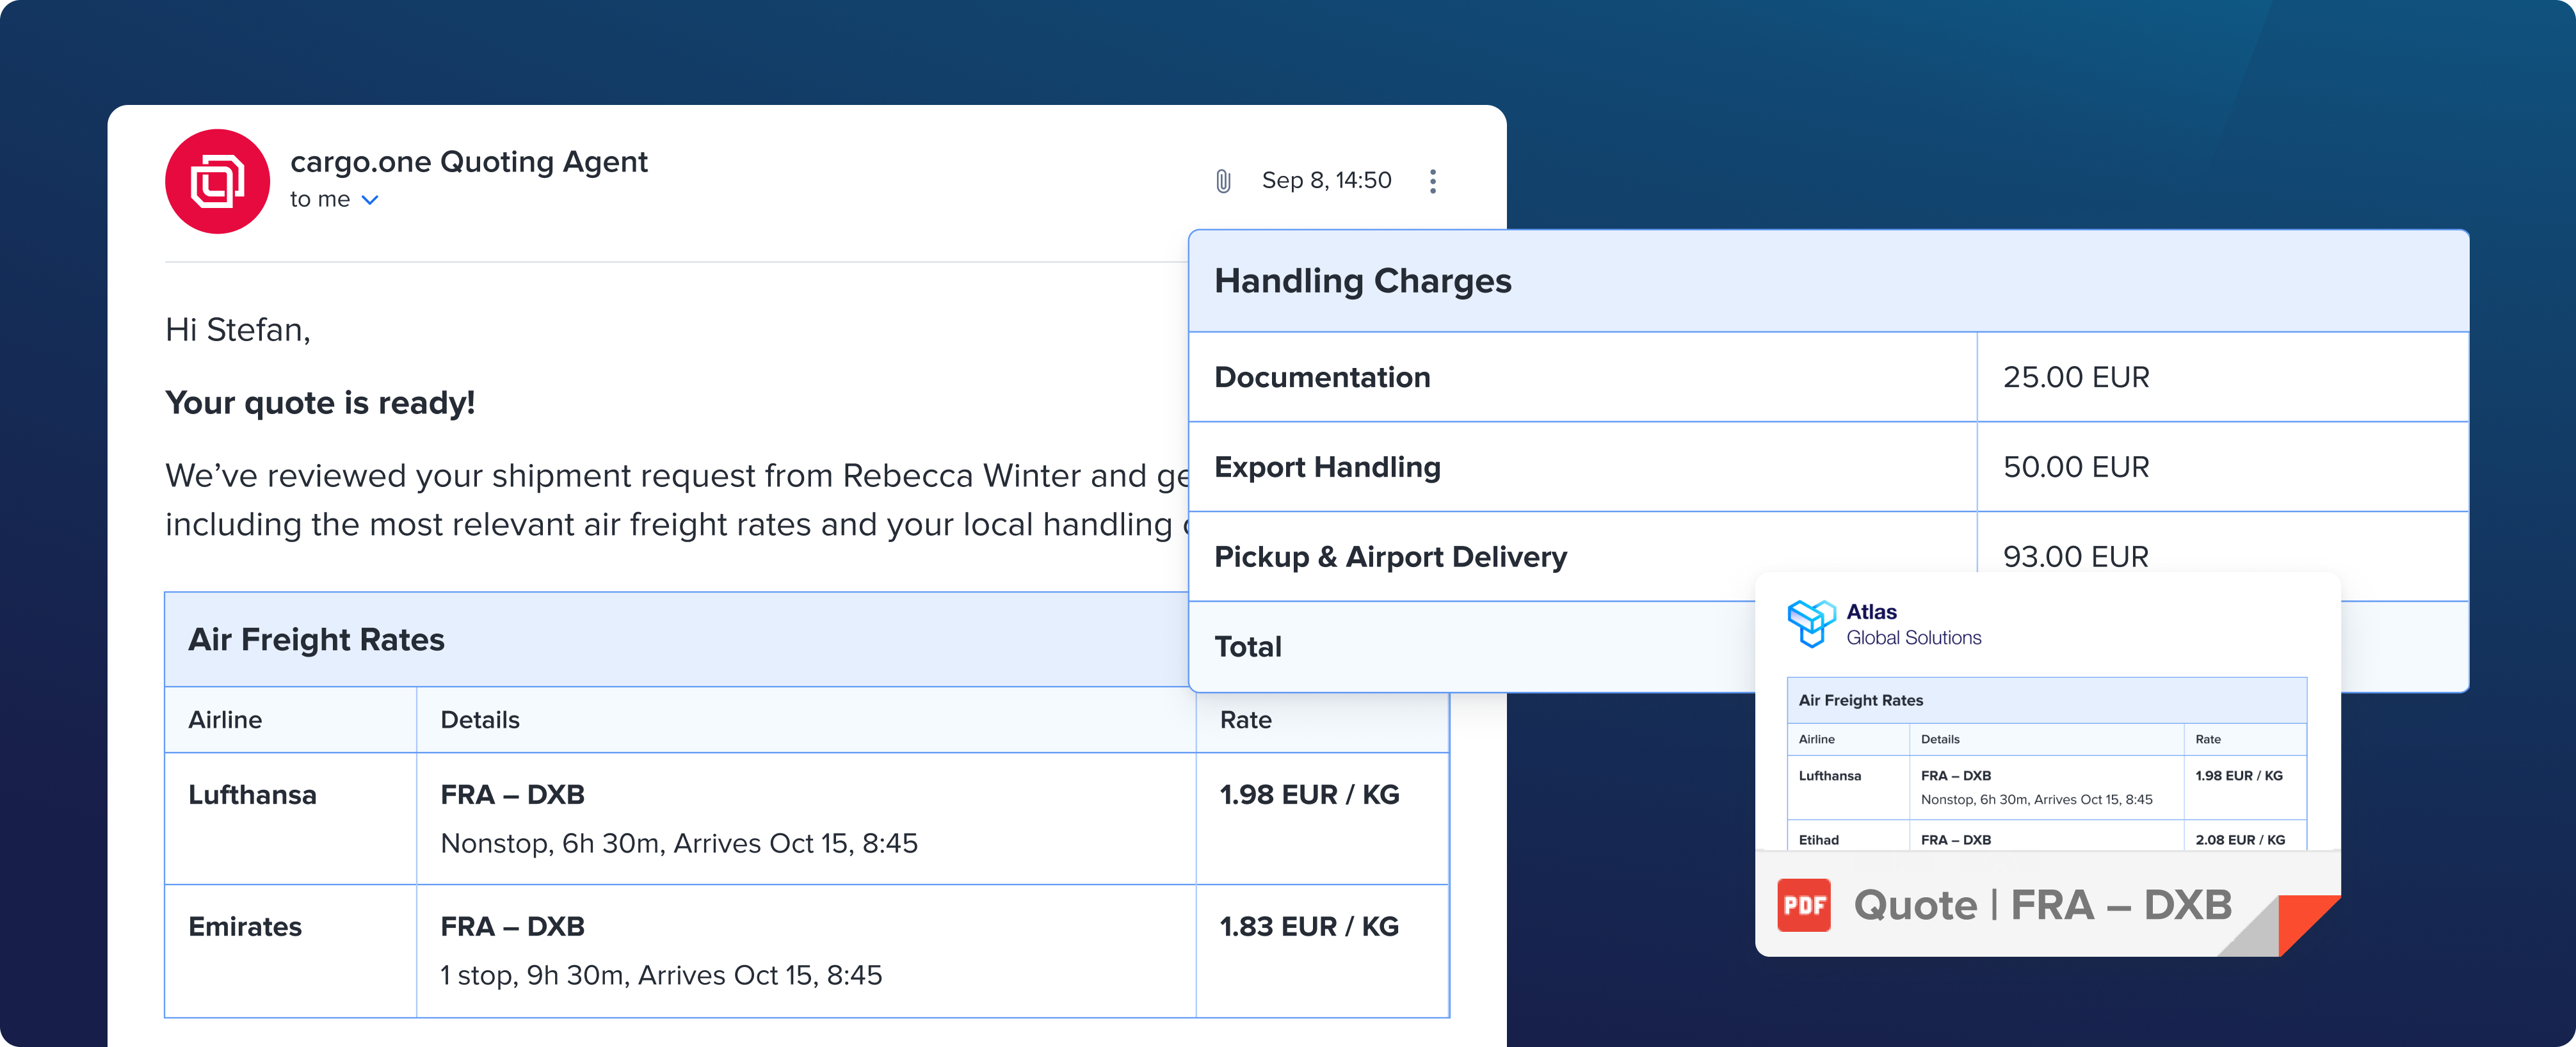This screenshot has height=1047, width=2576.
Task: Expand the 'to me' recipient chevron
Action: pos(370,200)
